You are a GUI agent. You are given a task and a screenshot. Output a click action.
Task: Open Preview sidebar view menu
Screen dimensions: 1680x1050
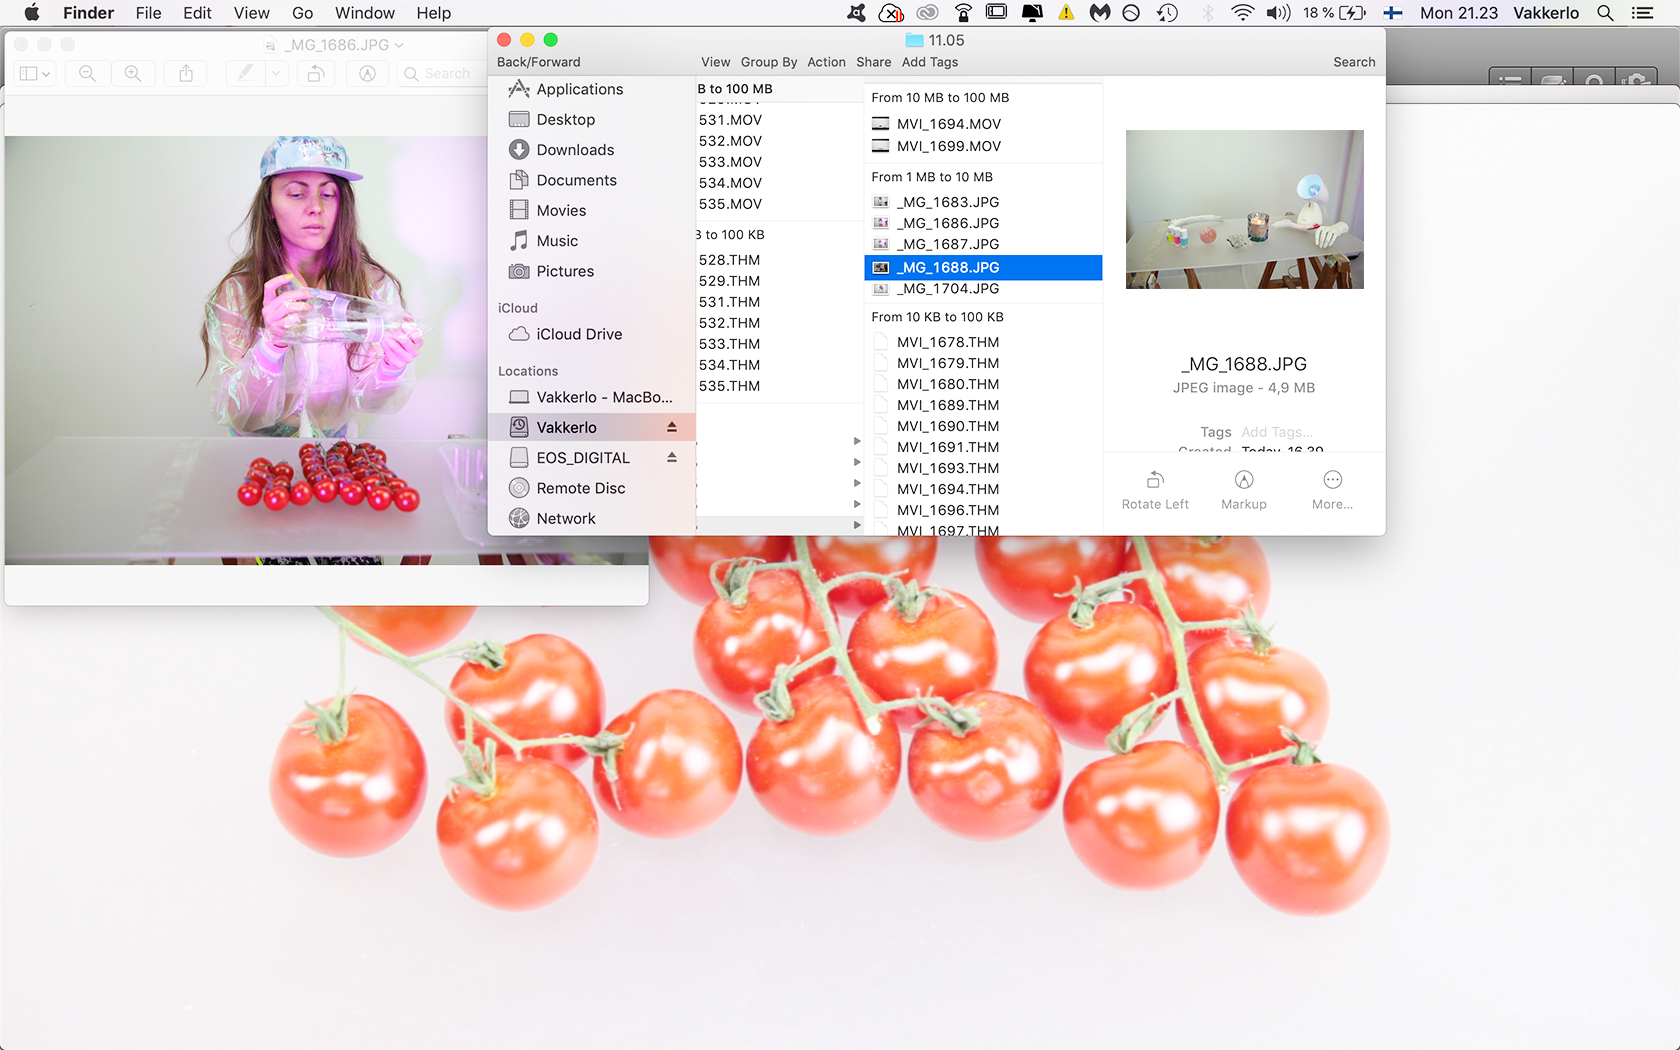(35, 74)
